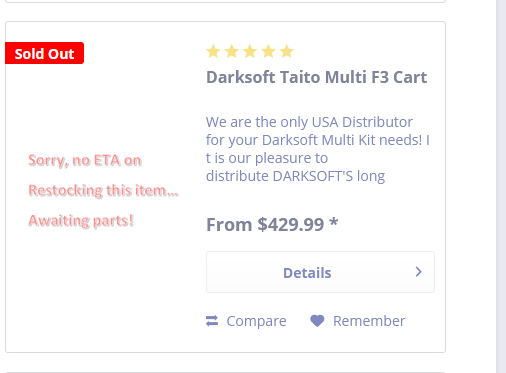The height and width of the screenshot is (373, 506).
Task: Click the right chevron inside Details button
Action: (419, 272)
